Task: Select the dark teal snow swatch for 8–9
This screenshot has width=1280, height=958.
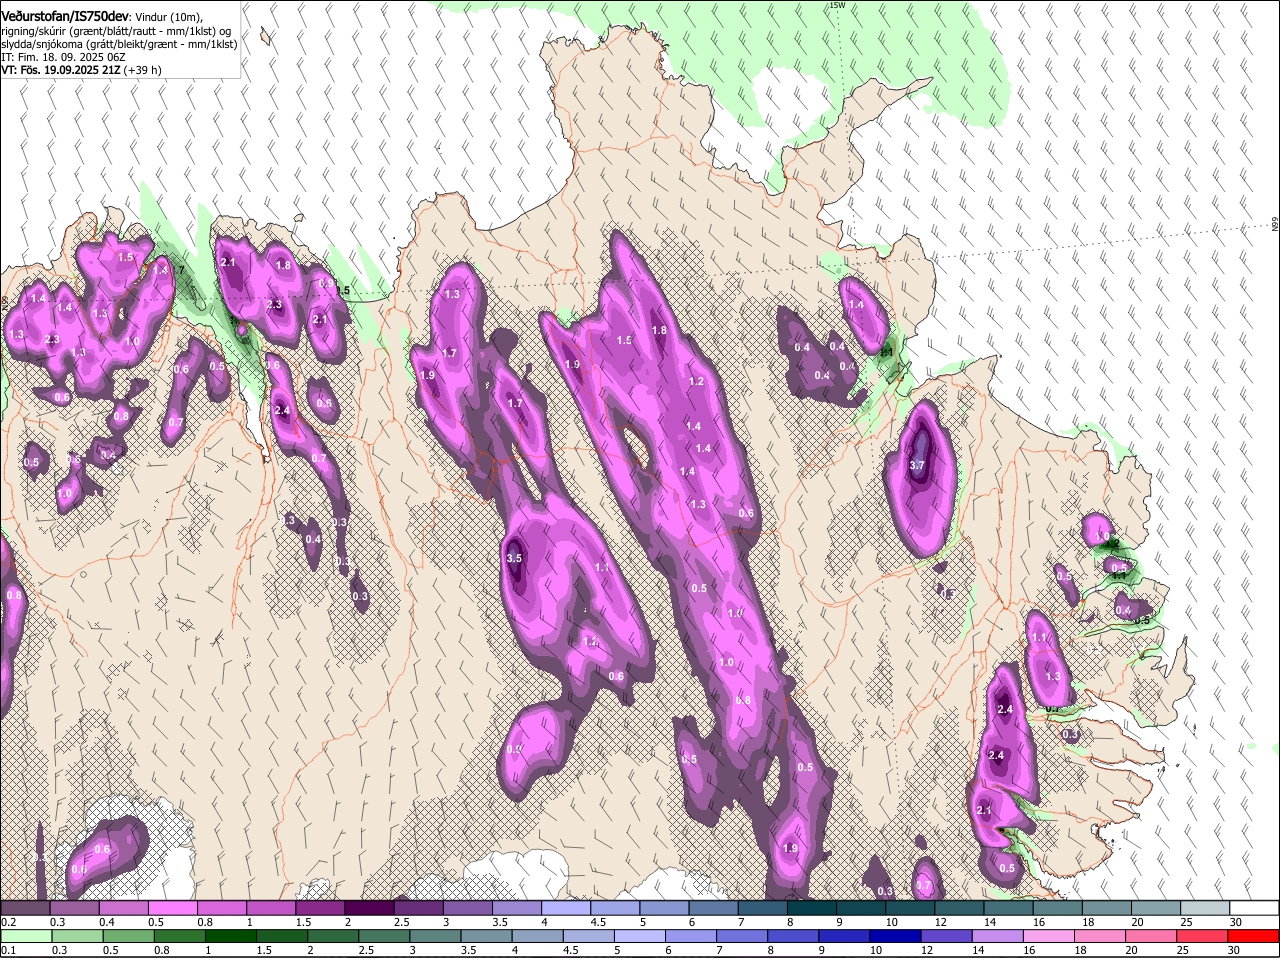Action: (x=810, y=908)
